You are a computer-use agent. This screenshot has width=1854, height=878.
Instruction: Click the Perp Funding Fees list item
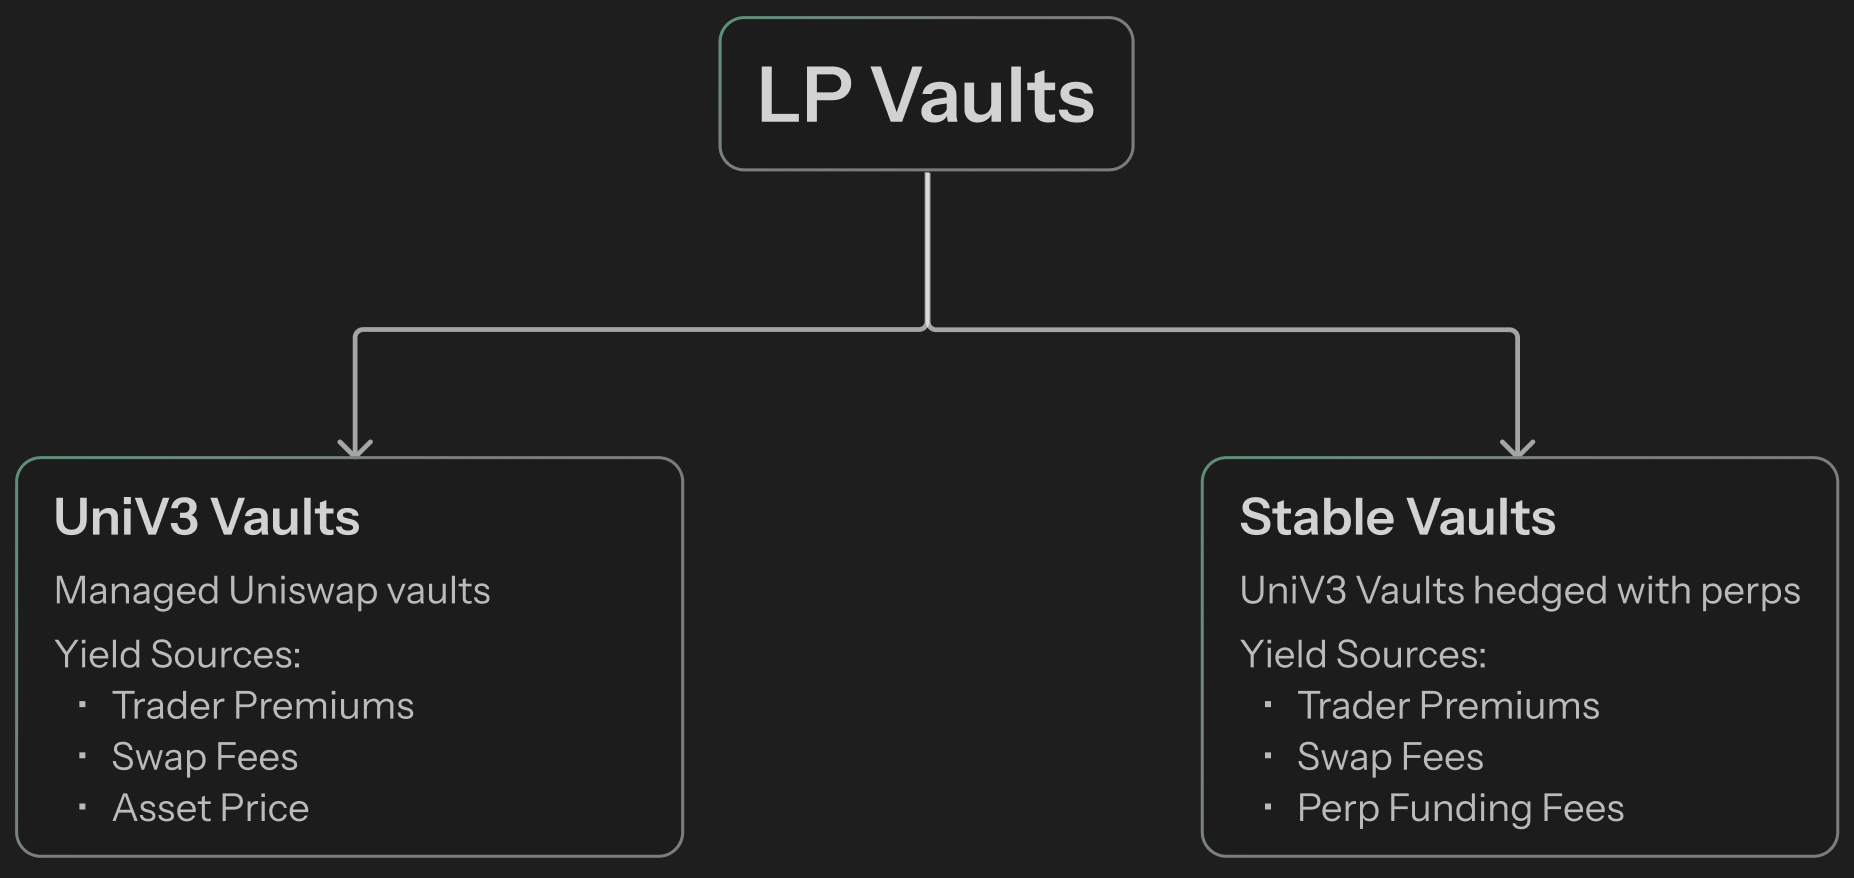pos(1460,808)
